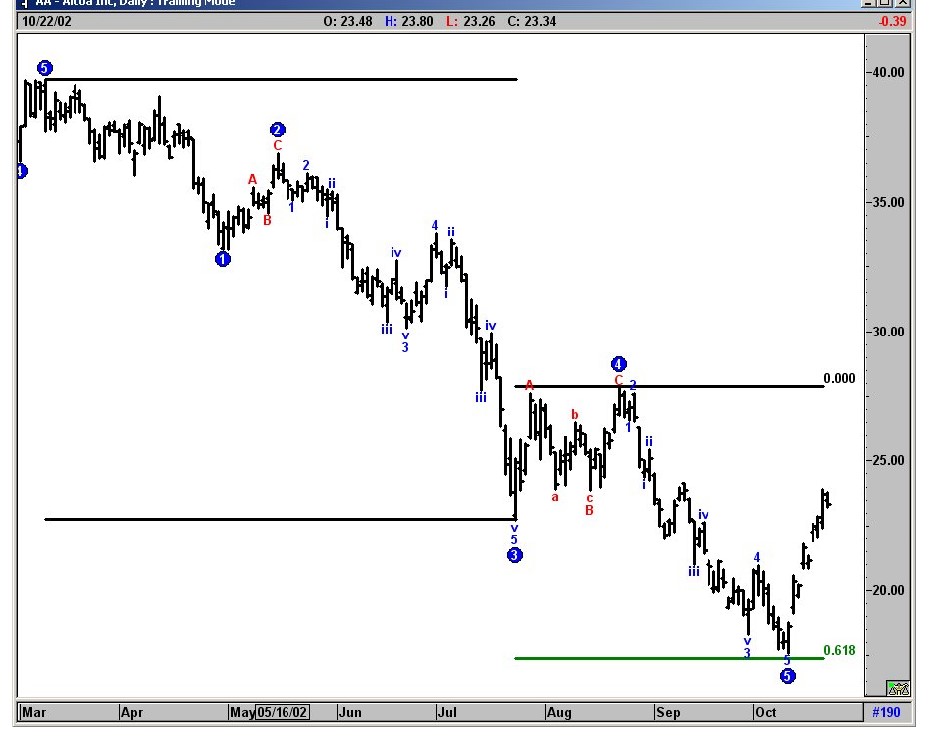
Task: Click the Sep label on time axis
Action: tap(667, 712)
